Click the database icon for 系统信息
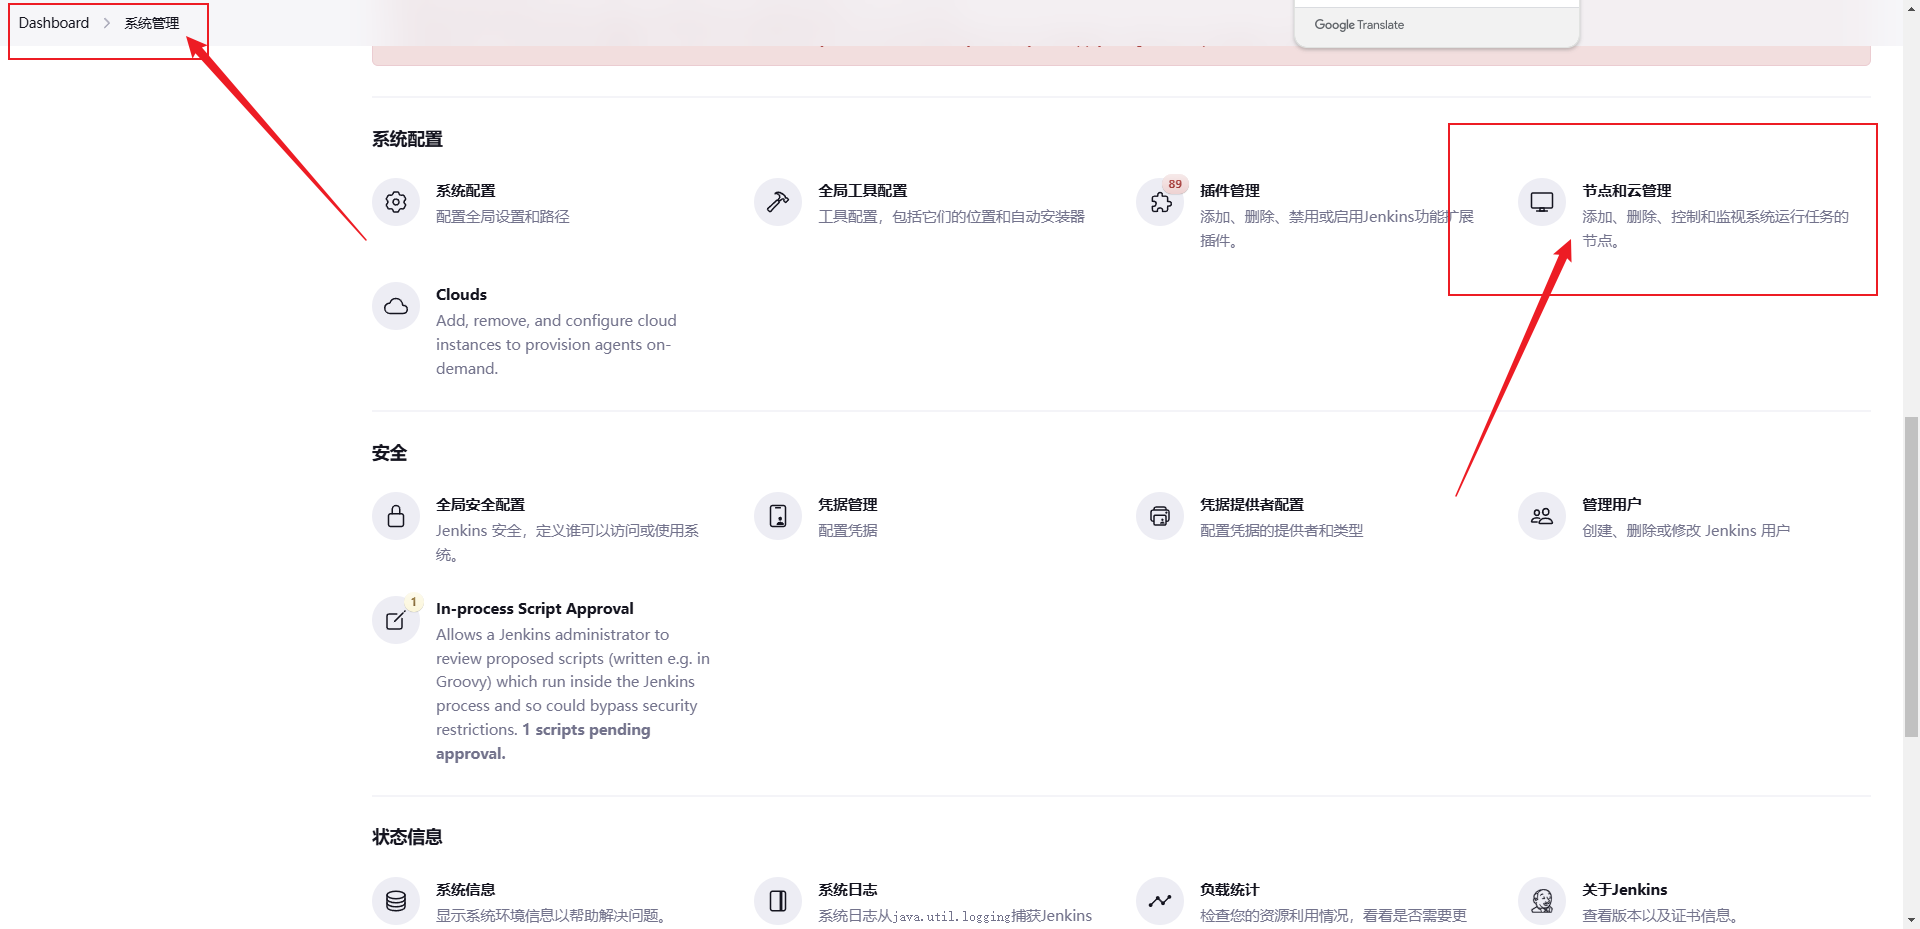1920x929 pixels. click(x=396, y=901)
